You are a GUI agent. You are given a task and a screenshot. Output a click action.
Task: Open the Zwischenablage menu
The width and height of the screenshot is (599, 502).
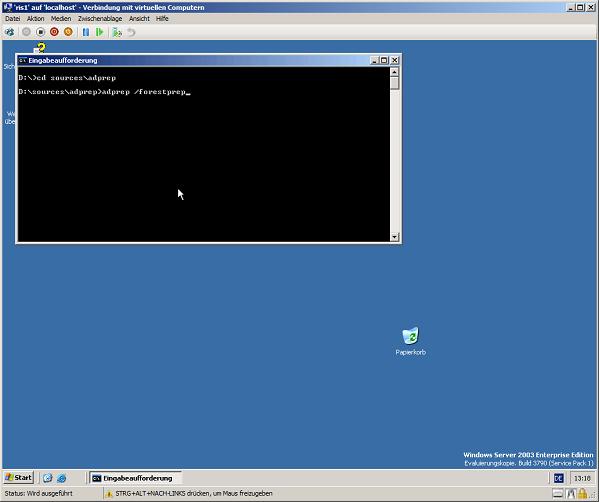coord(100,19)
